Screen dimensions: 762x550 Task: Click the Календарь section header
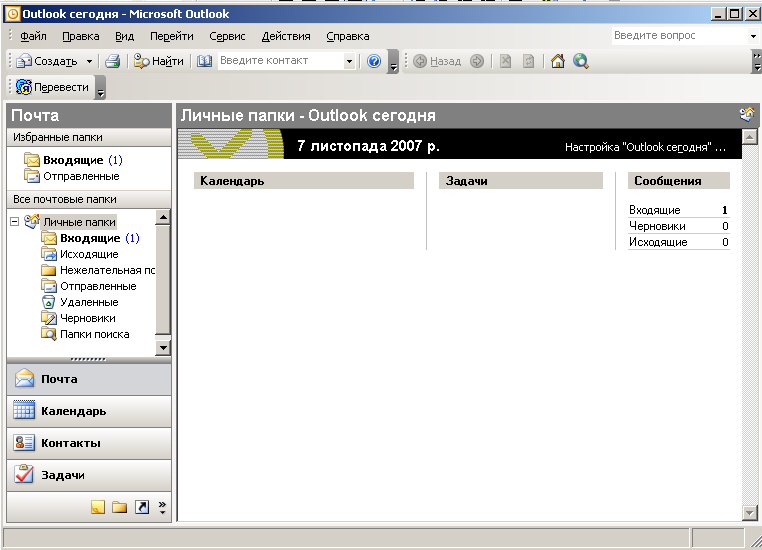(x=304, y=181)
